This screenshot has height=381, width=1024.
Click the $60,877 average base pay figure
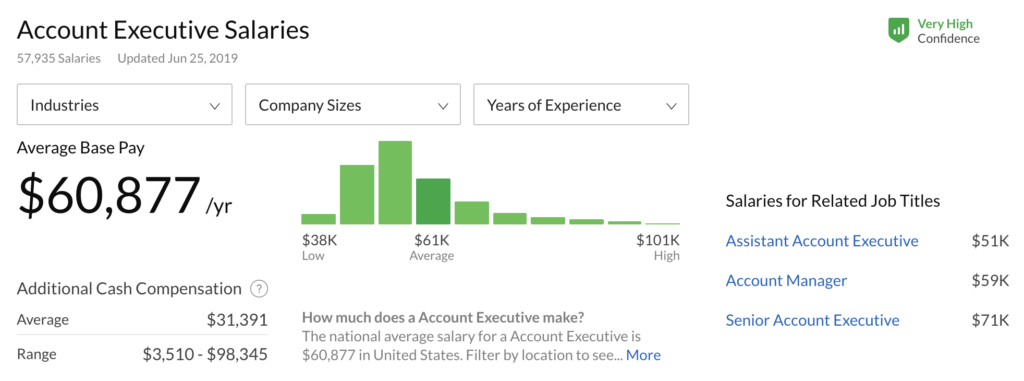point(109,196)
